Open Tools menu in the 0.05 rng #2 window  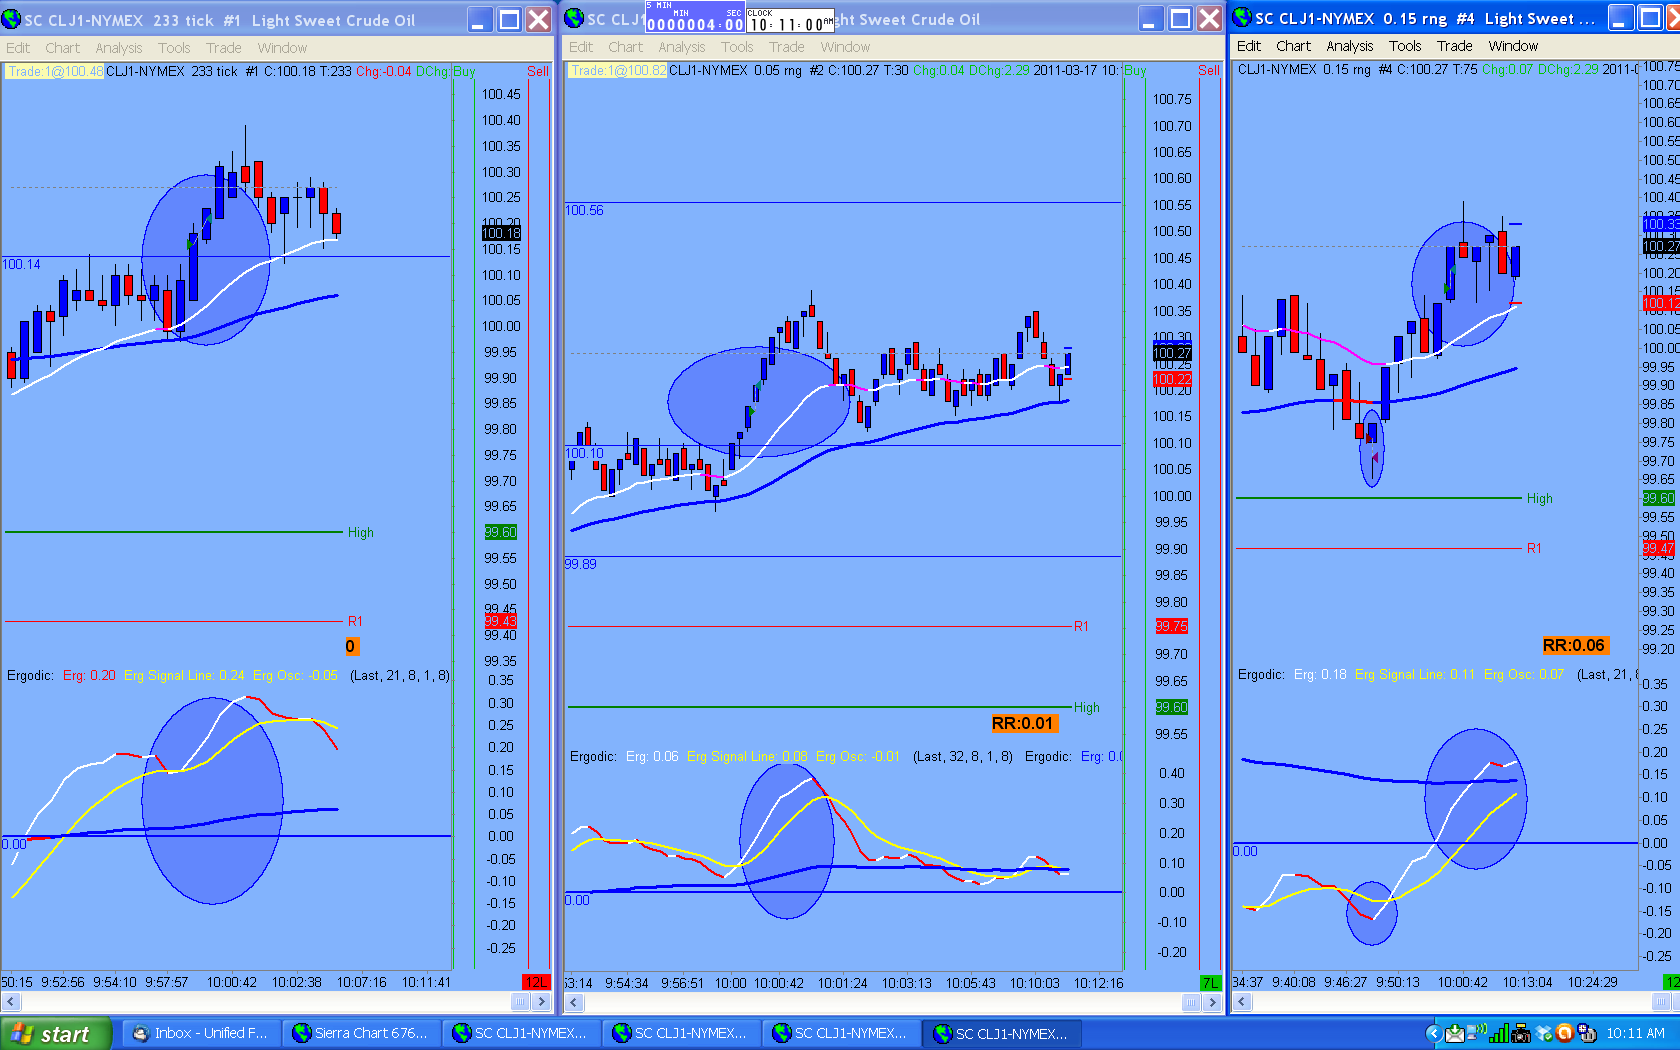point(737,47)
